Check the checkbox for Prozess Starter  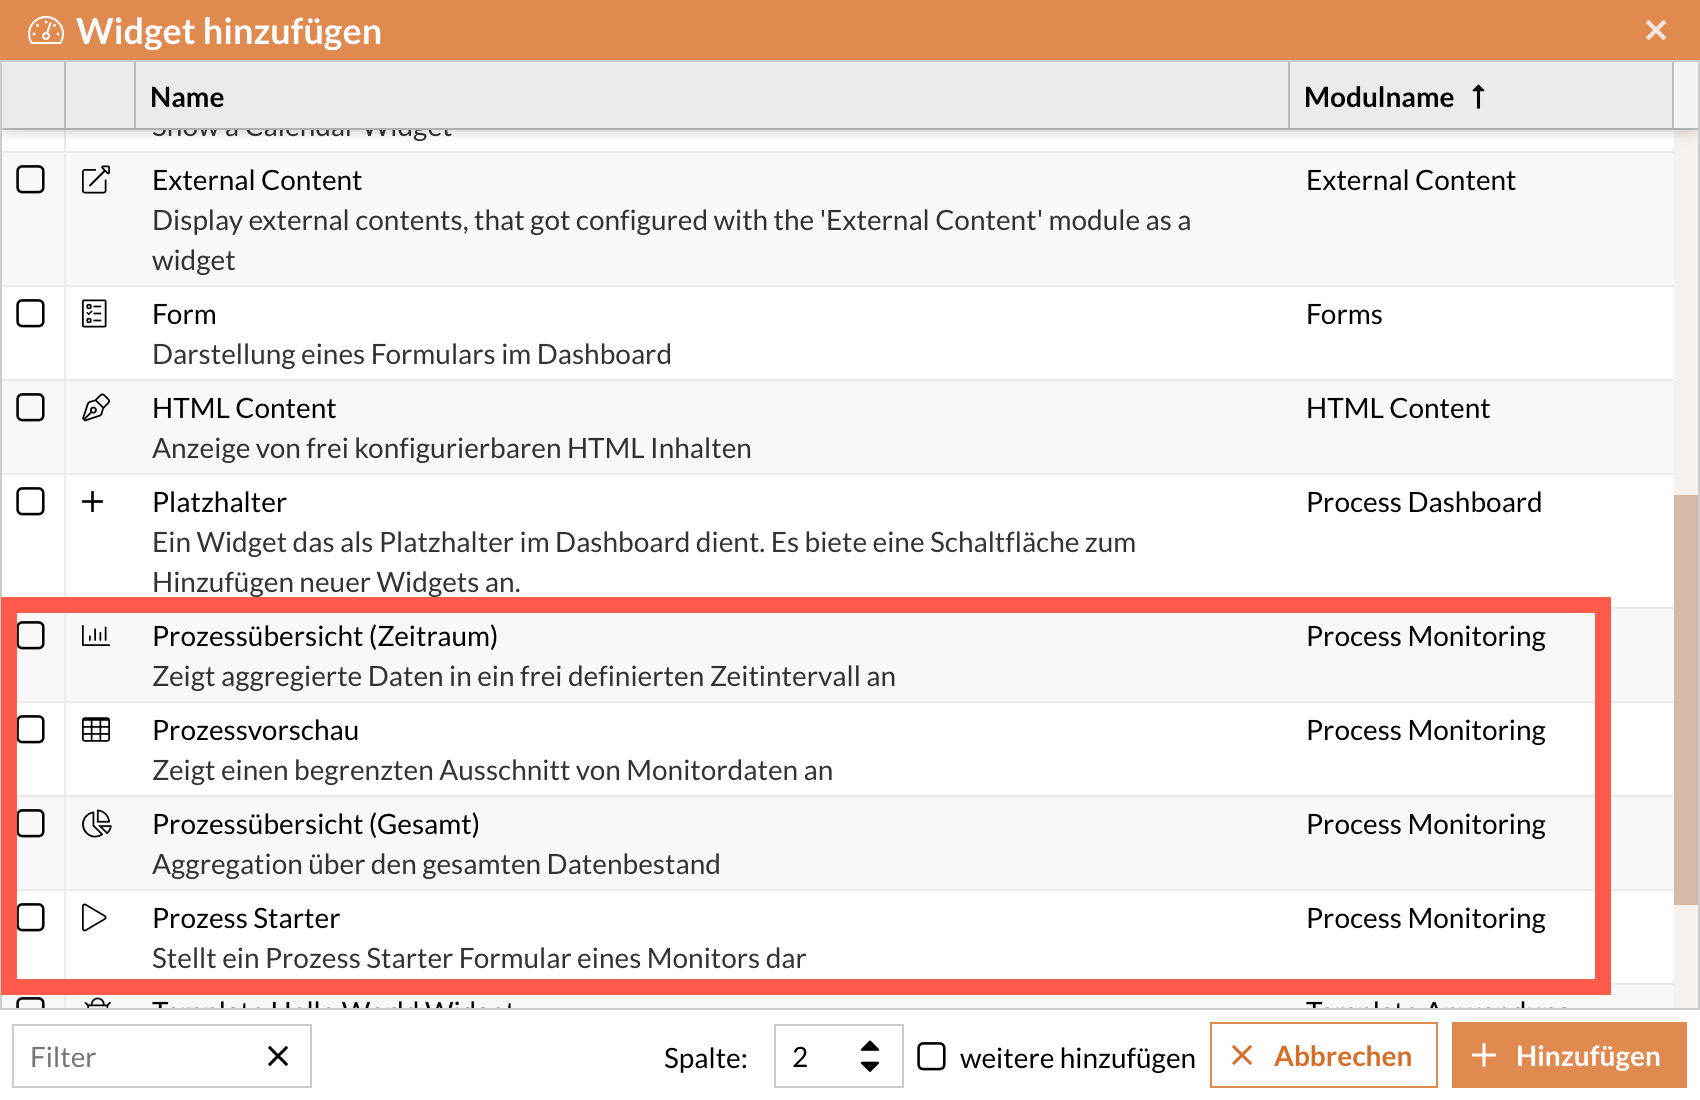tap(32, 917)
